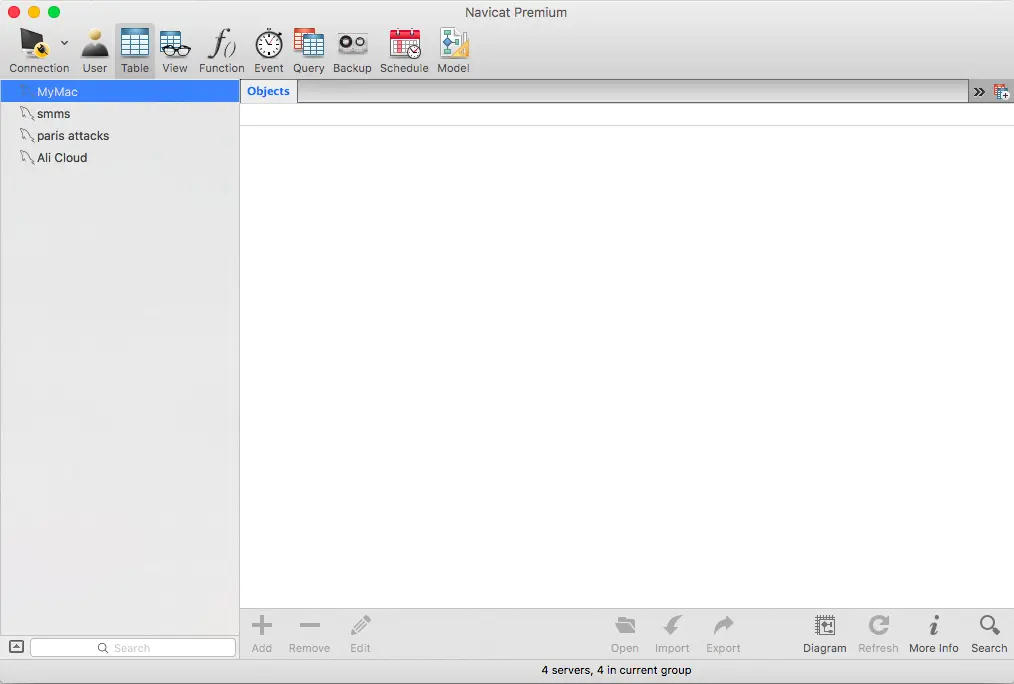
Task: Select the MyMac connection
Action: tap(120, 92)
